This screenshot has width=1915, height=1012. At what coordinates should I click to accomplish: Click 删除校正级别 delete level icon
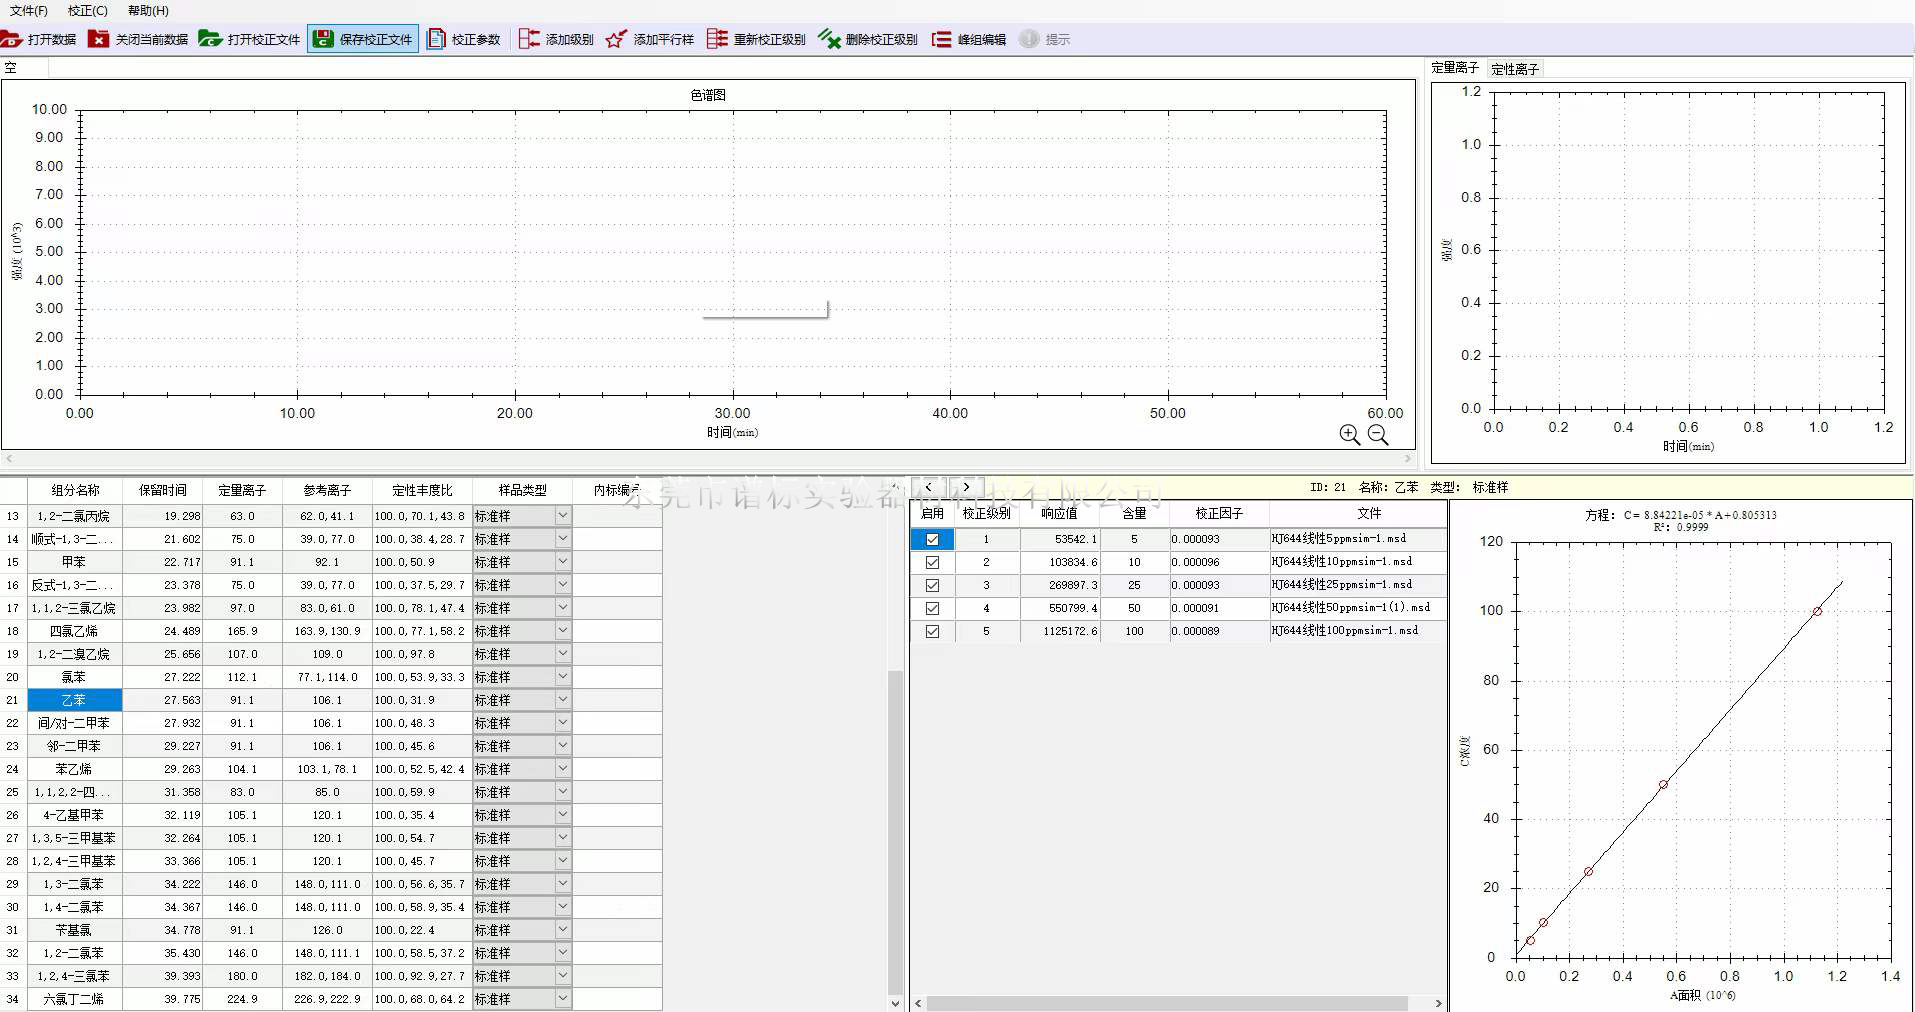click(x=868, y=39)
